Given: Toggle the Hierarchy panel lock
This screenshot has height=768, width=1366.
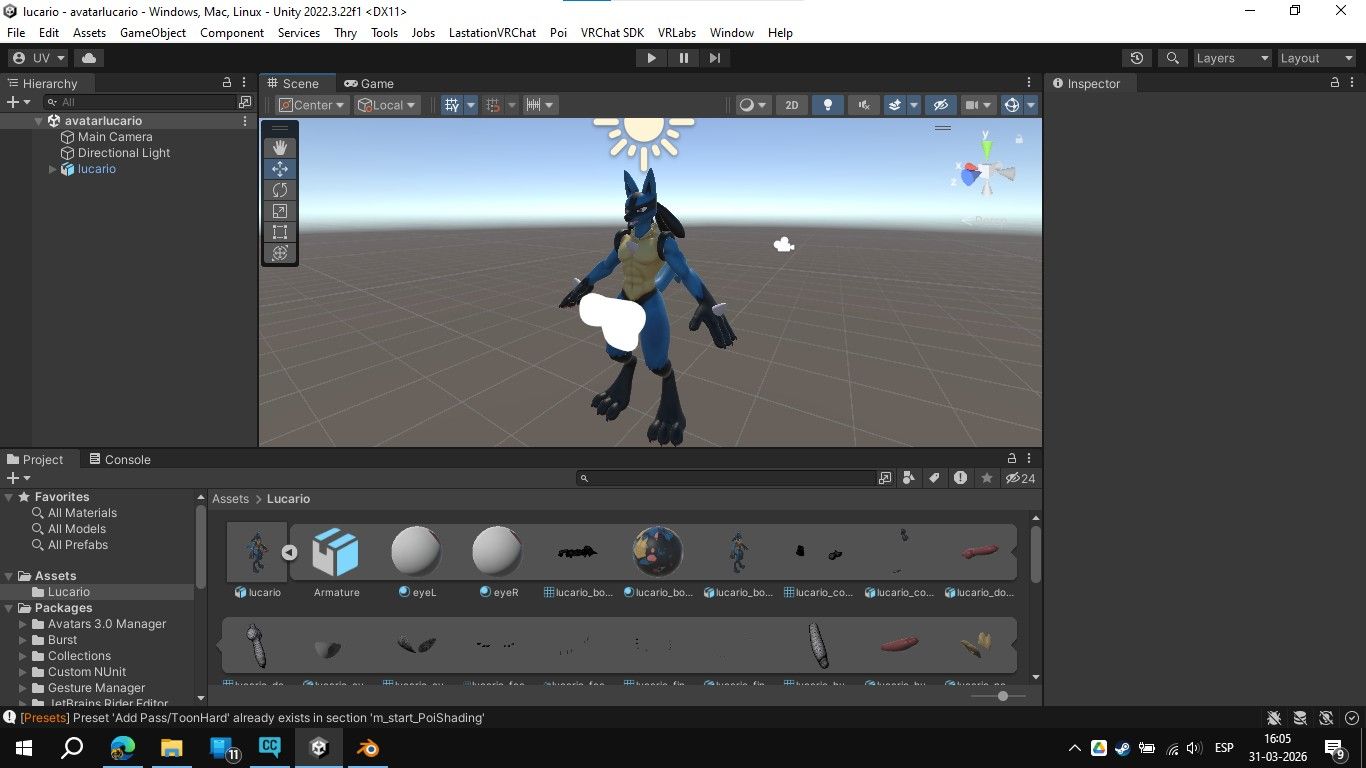Looking at the screenshot, I should point(227,83).
